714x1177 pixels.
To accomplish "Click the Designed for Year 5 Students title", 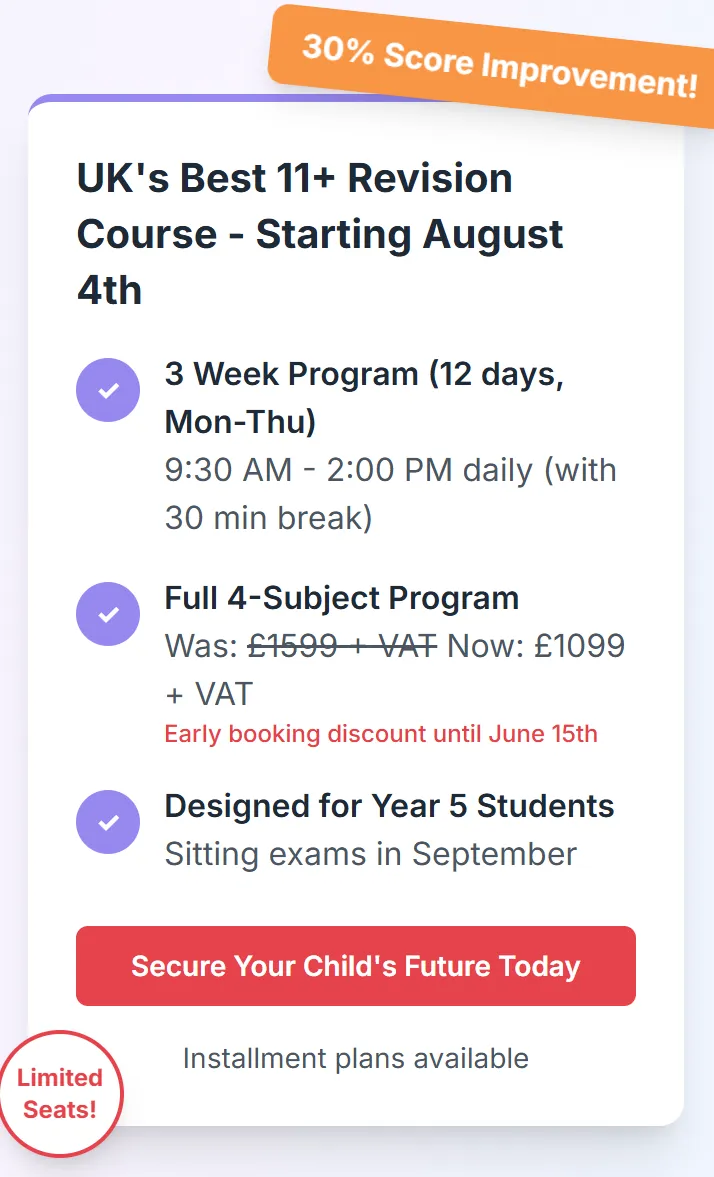I will 389,806.
